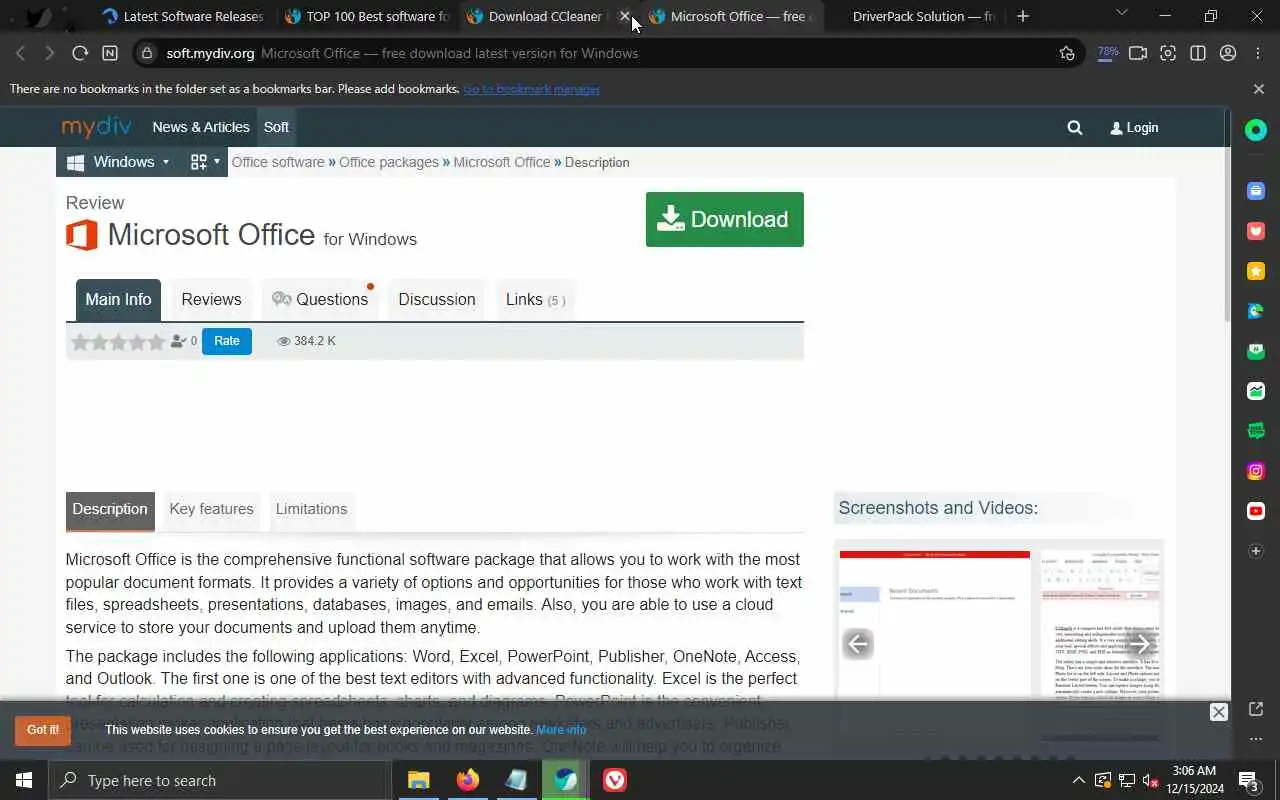Open the Office packages breadcrumb
This screenshot has width=1280, height=800.
tap(389, 162)
